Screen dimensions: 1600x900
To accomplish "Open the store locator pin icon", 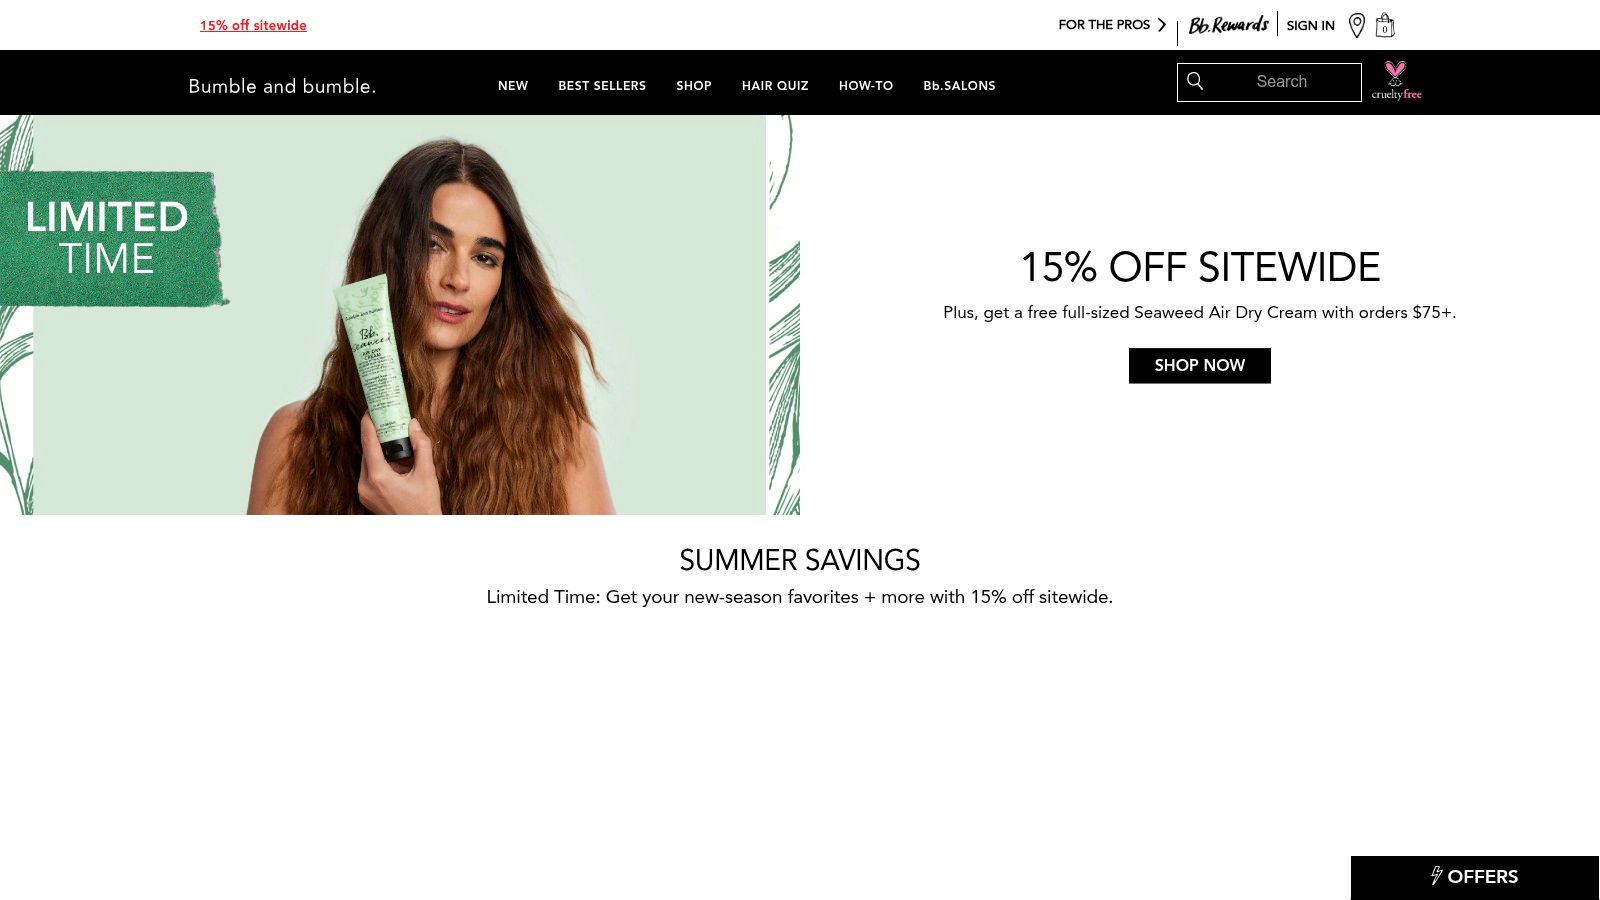I will pos(1357,25).
